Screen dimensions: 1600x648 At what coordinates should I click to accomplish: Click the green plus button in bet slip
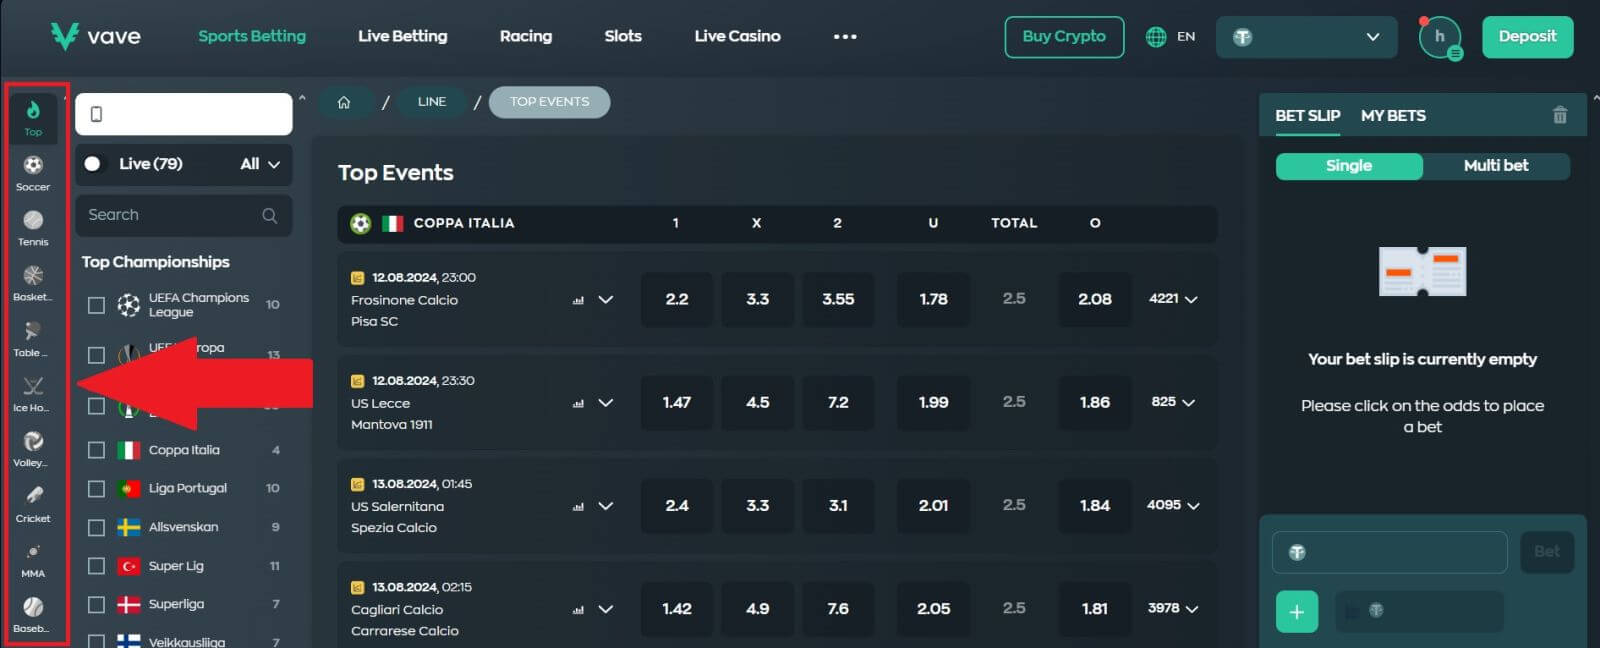[1297, 611]
